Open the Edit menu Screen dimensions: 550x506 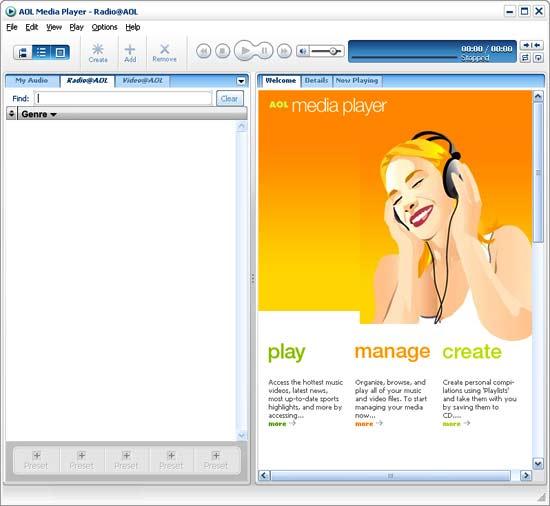coord(32,27)
